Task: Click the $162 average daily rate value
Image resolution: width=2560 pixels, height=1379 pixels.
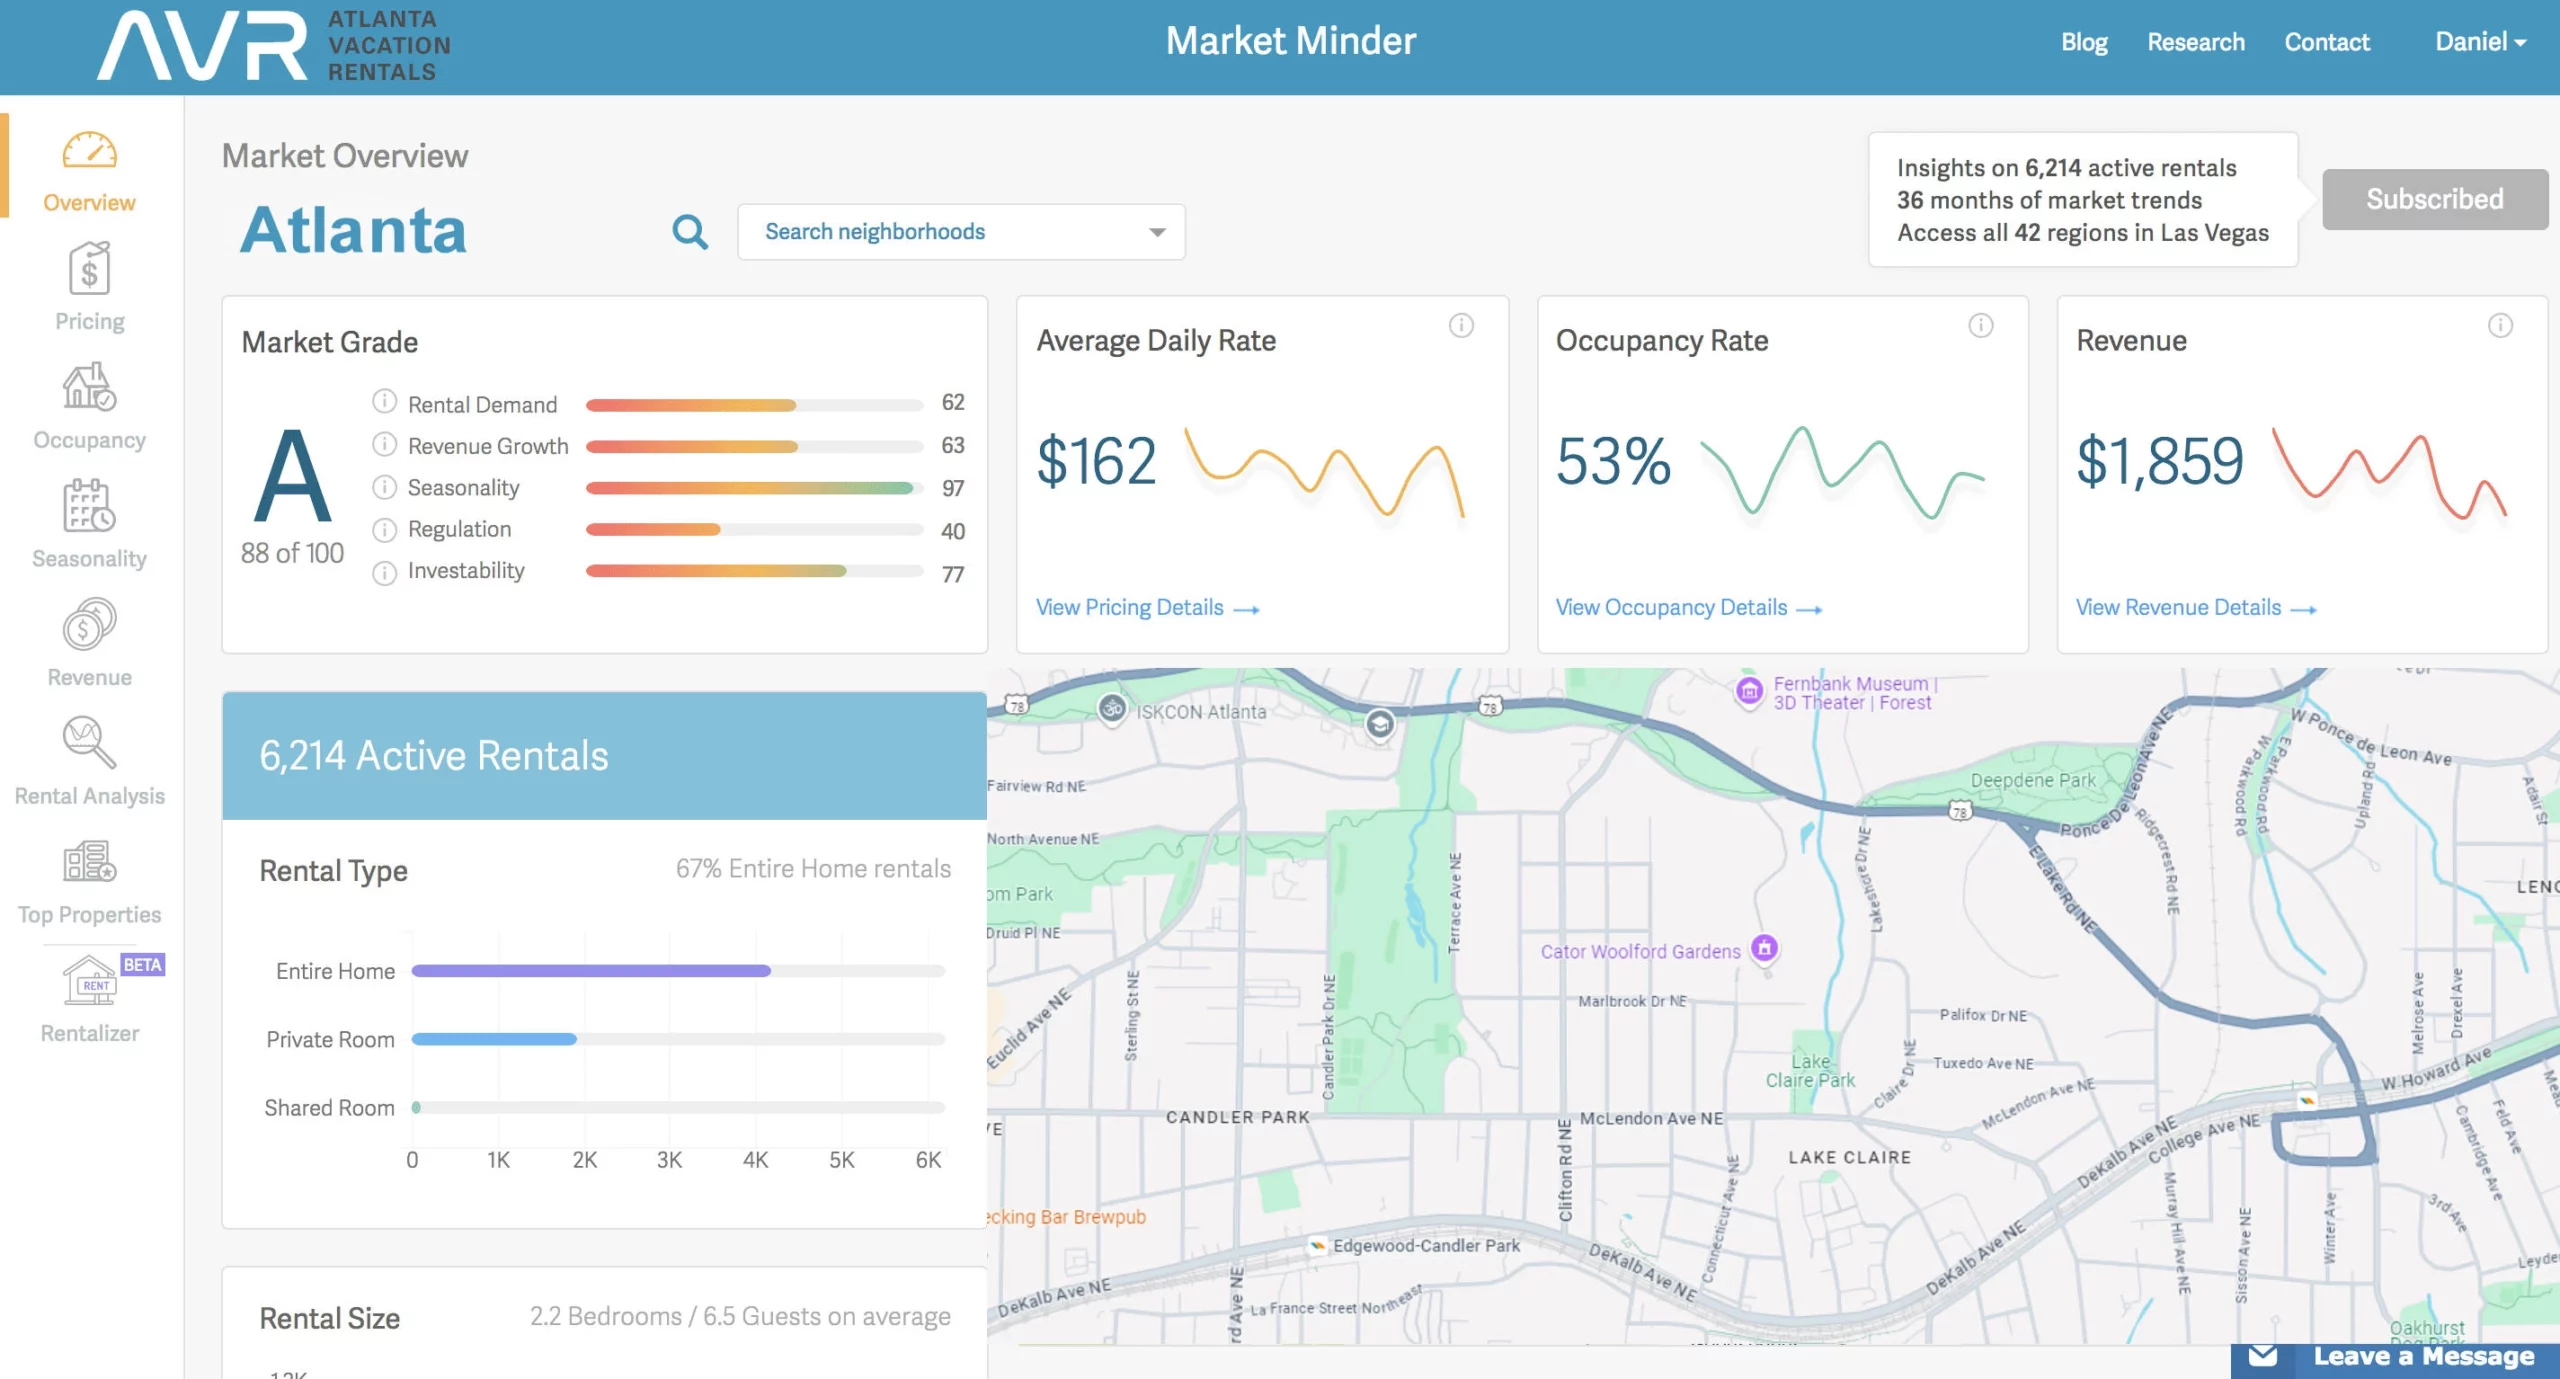Action: pos(1096,461)
